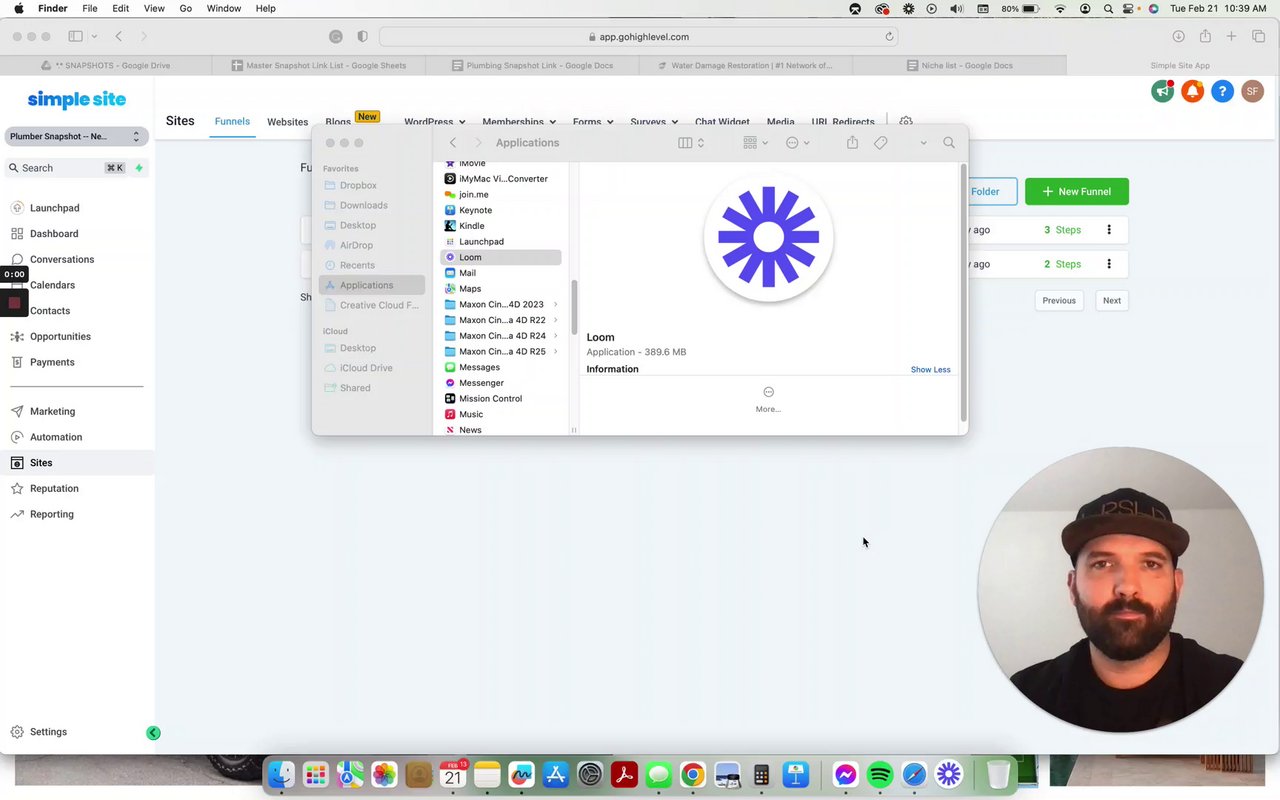1280x800 pixels.
Task: Open Finder group-by dropdown
Action: 755,143
